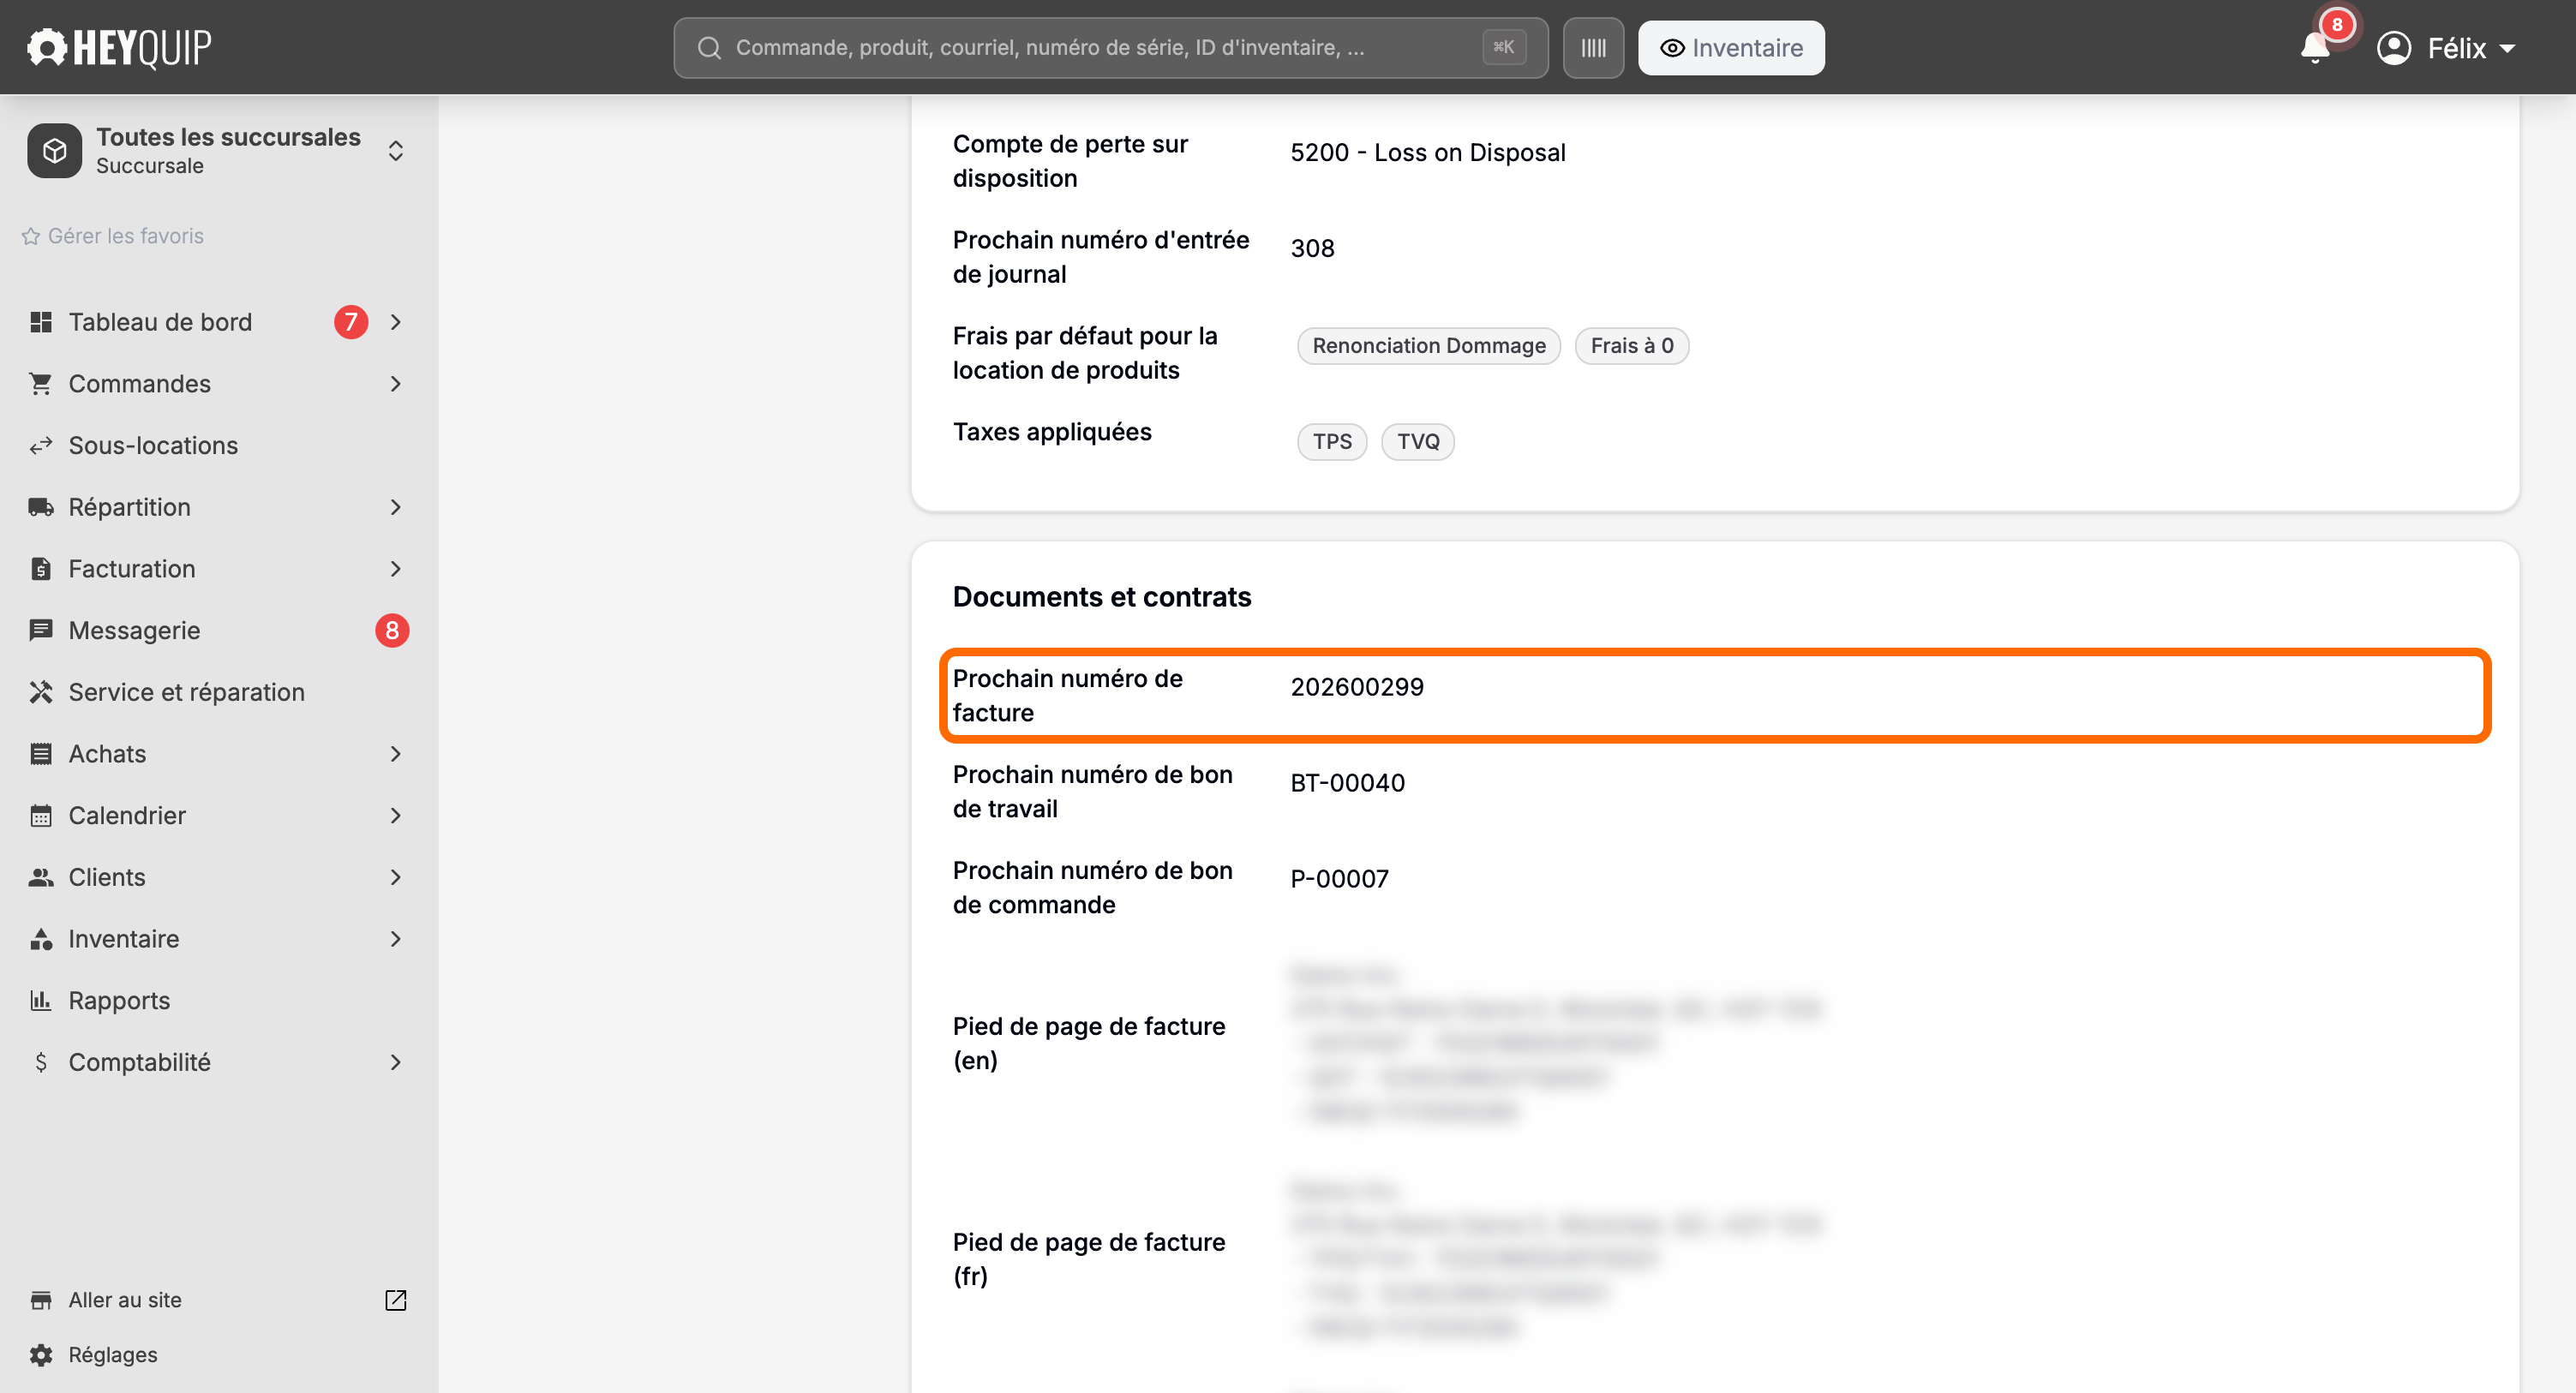Focus the global search field
This screenshot has width=2576, height=1393.
click(x=1110, y=48)
